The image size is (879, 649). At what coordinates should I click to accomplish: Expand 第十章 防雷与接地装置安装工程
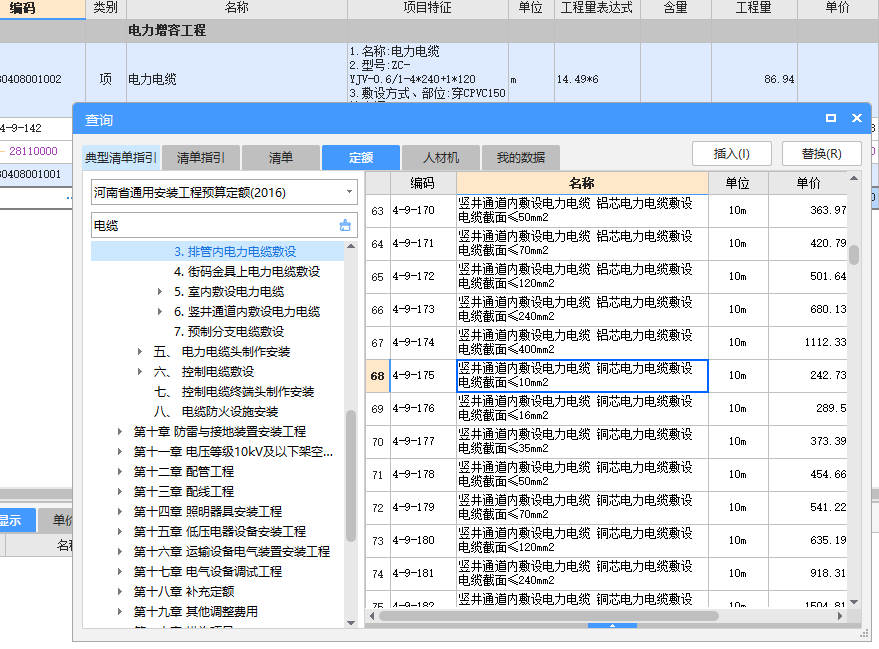click(119, 432)
